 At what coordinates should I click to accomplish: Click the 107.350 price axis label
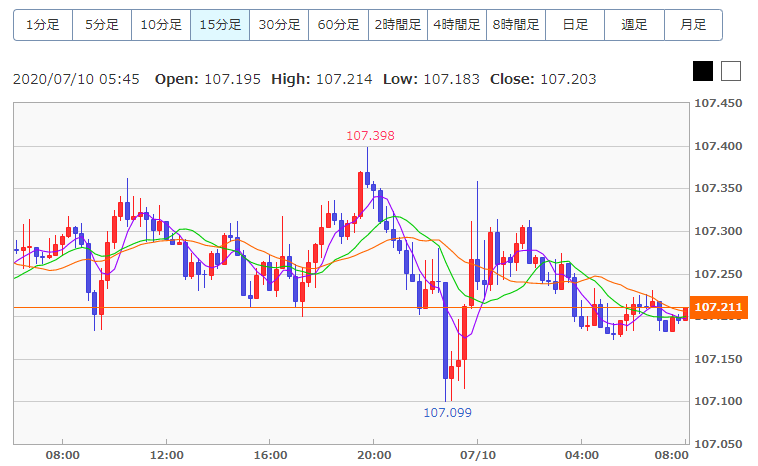point(718,189)
